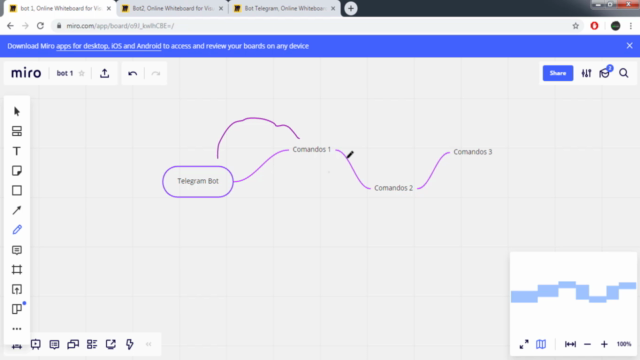Screen dimensions: 640x360
Task: Select the cursor tool in Miro toolbar
Action: point(17,111)
